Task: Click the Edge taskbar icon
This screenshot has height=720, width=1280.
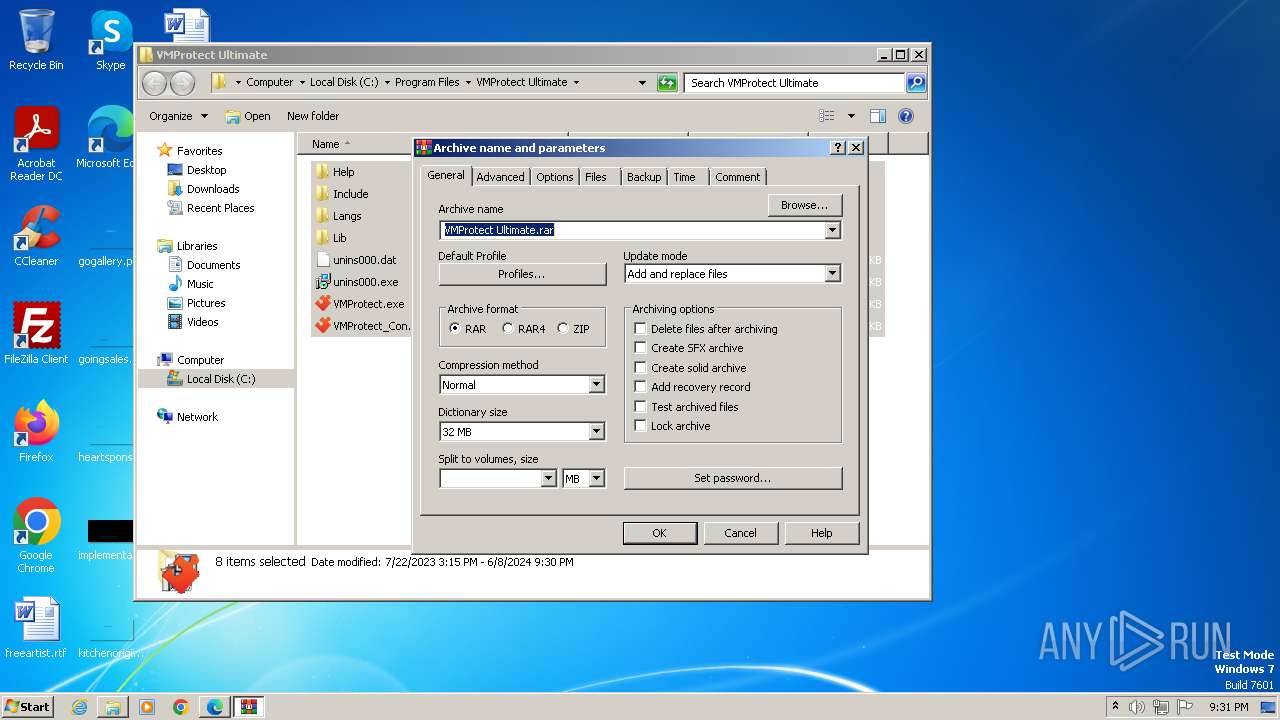Action: click(215, 707)
